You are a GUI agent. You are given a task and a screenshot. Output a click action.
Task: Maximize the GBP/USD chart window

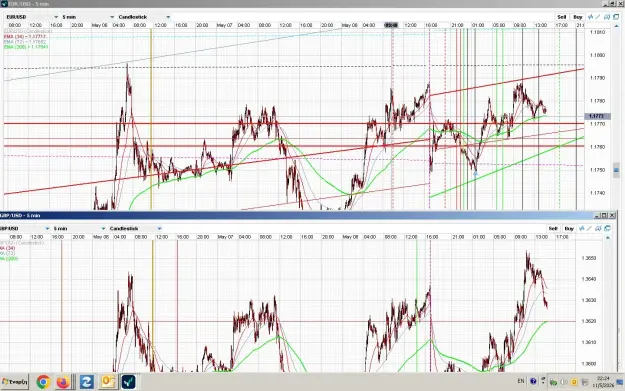604,215
